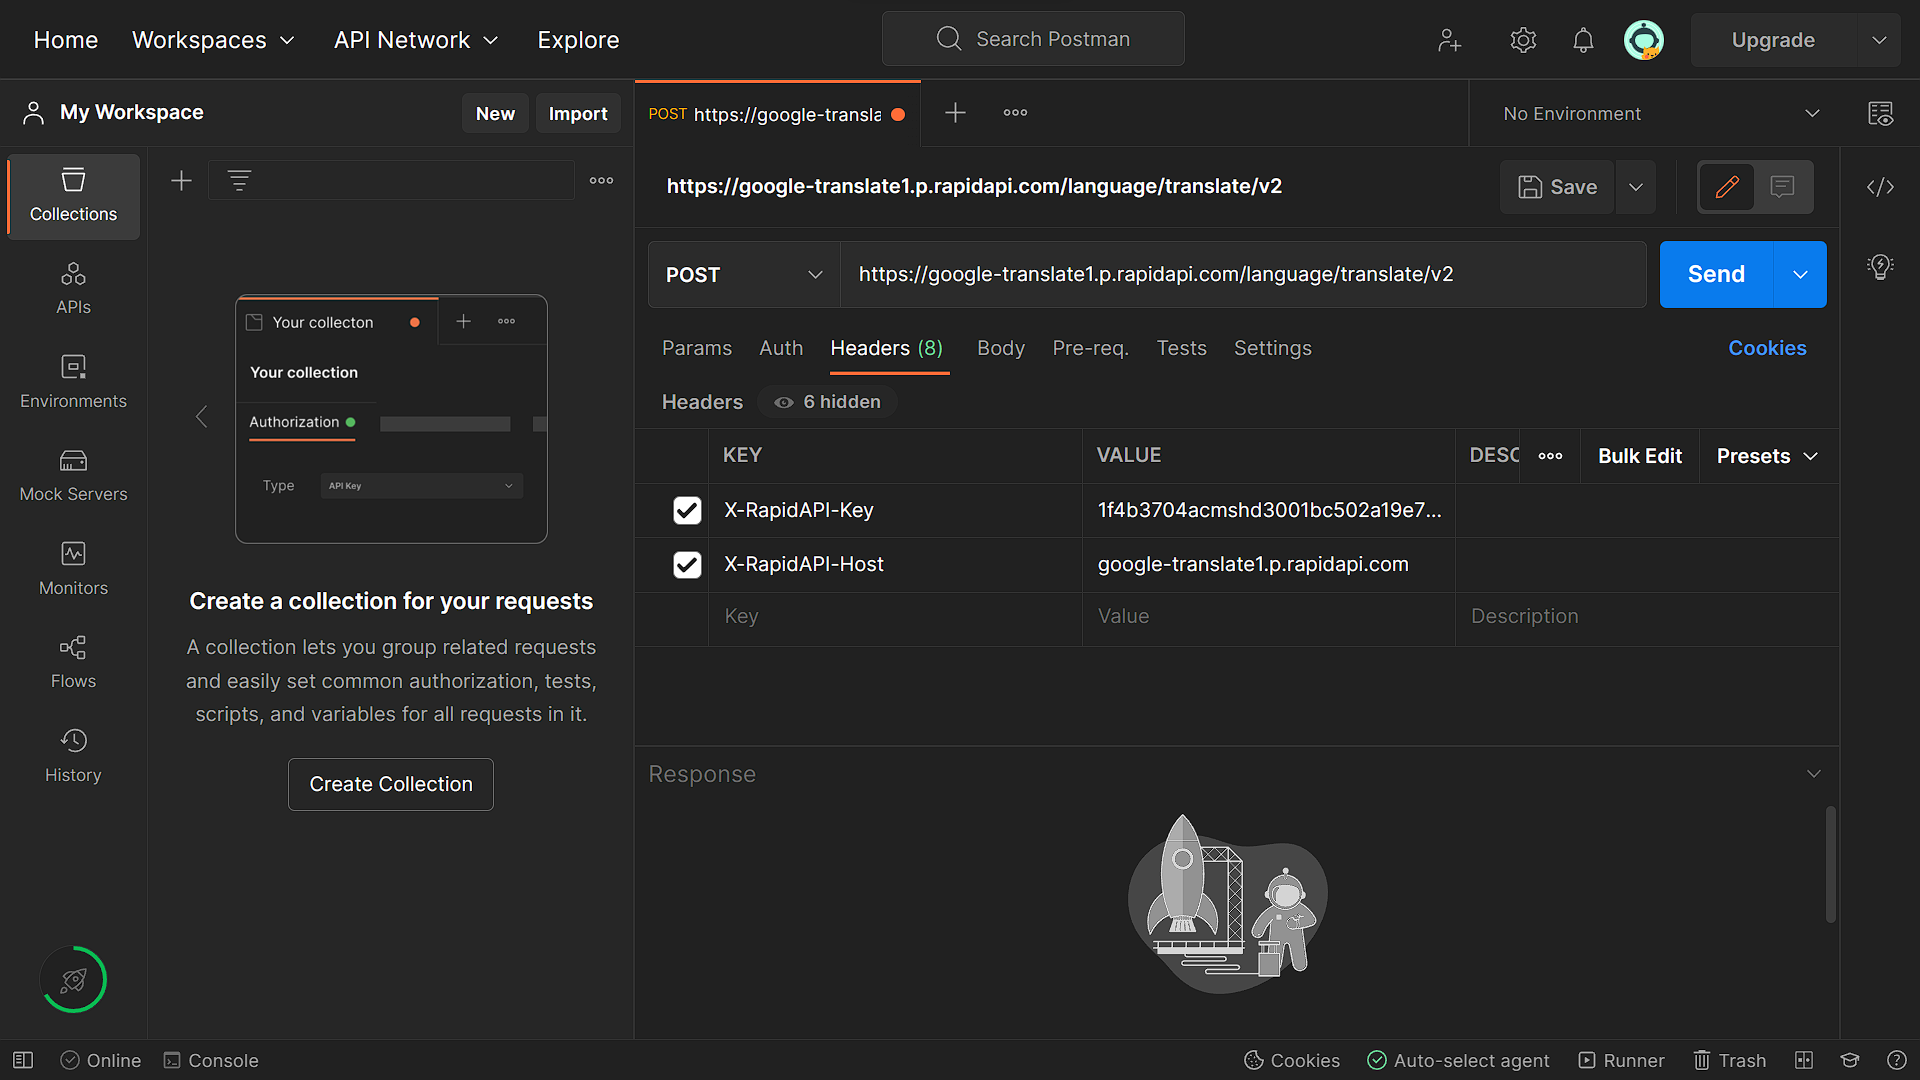This screenshot has height=1080, width=1920.
Task: Collapse the Response pane chevron
Action: coord(1814,774)
